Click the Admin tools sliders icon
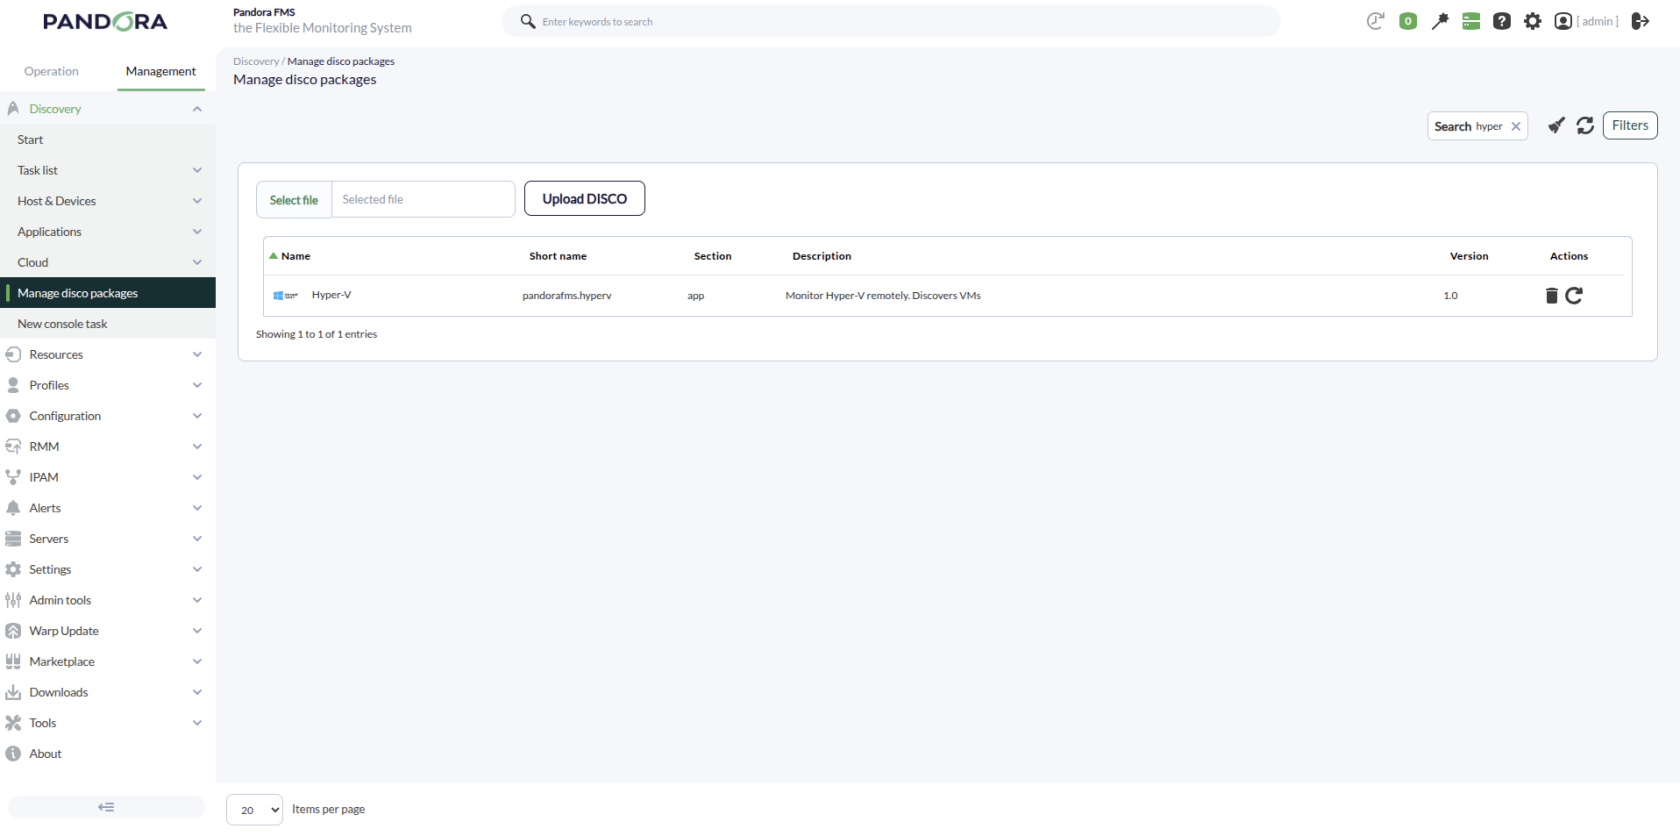This screenshot has height=836, width=1680. (x=13, y=600)
